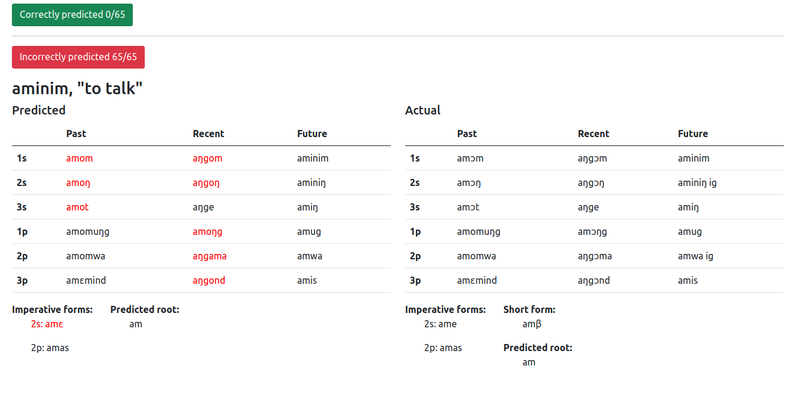This screenshot has height=400, width=803.
Task: Click the actual 2p future form amwa ig
Action: 695,257
